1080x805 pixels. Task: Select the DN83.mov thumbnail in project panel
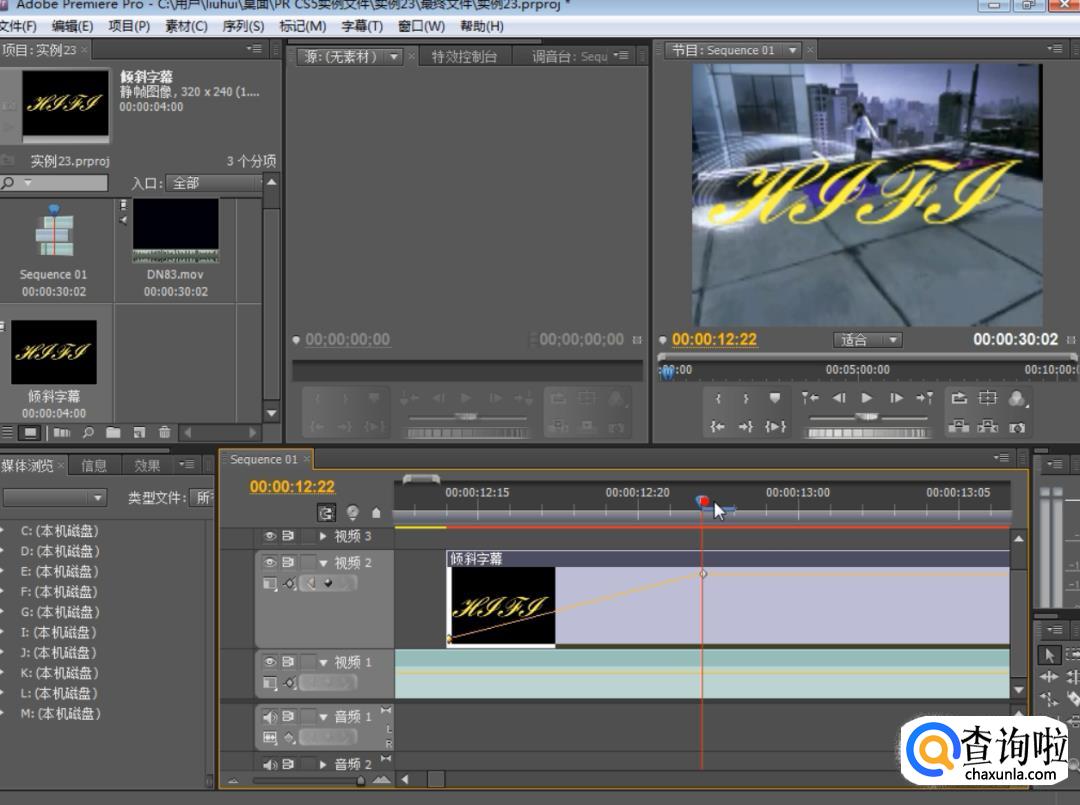(x=176, y=231)
